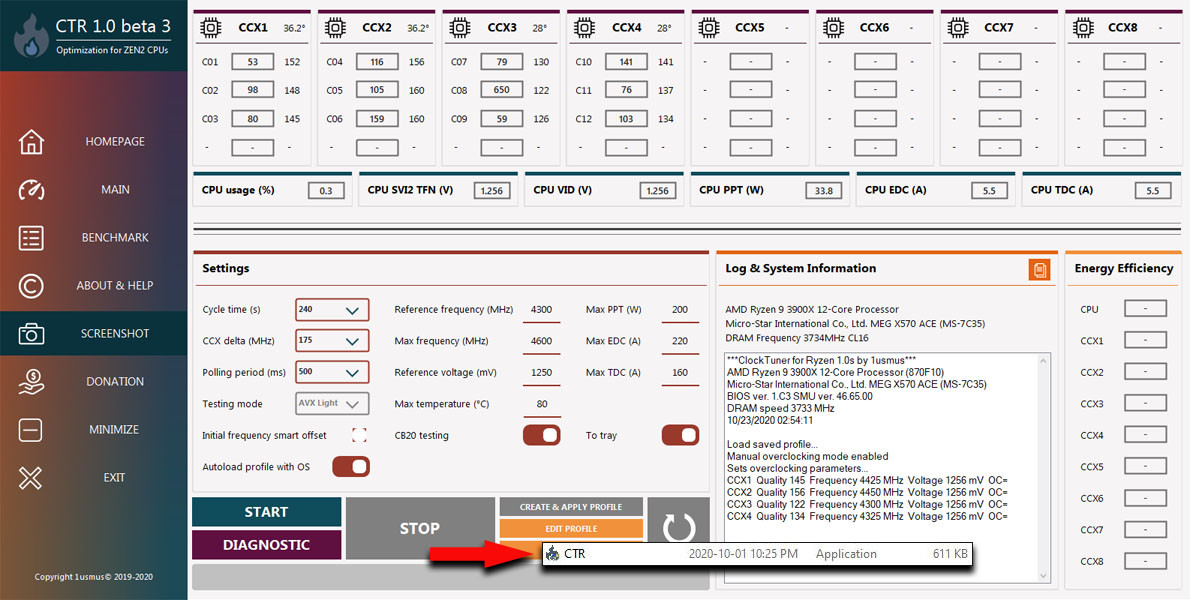Click the STOP button
Viewport: 1190px width, 600px height.
[x=420, y=529]
